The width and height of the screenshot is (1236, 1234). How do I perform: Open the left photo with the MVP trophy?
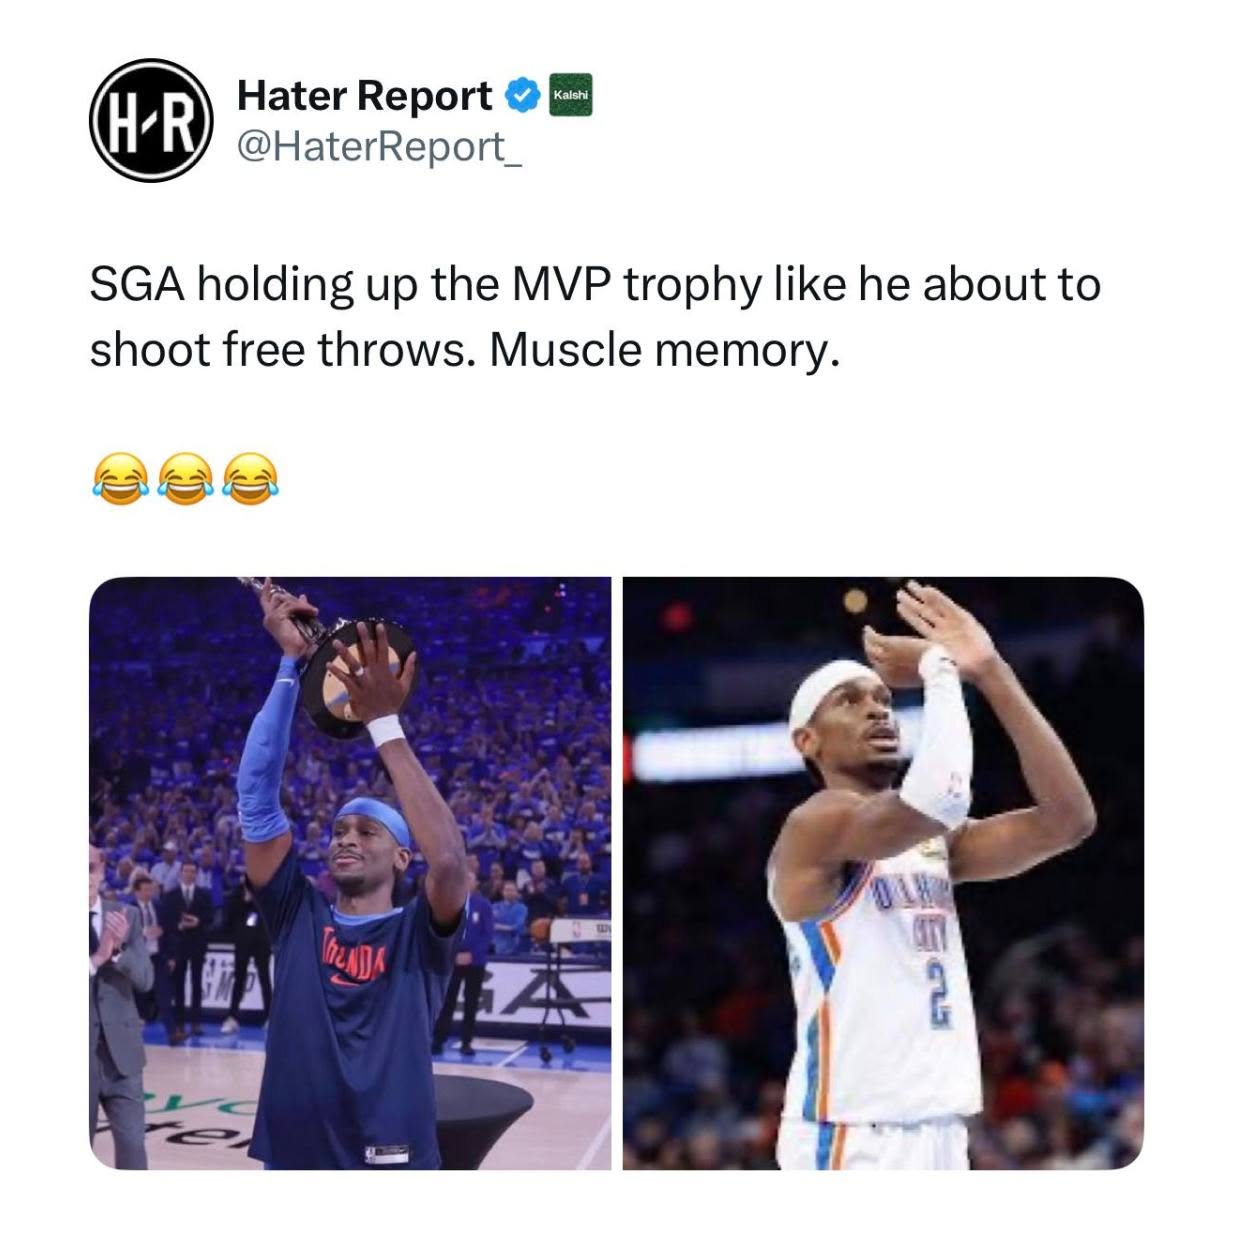click(x=350, y=873)
